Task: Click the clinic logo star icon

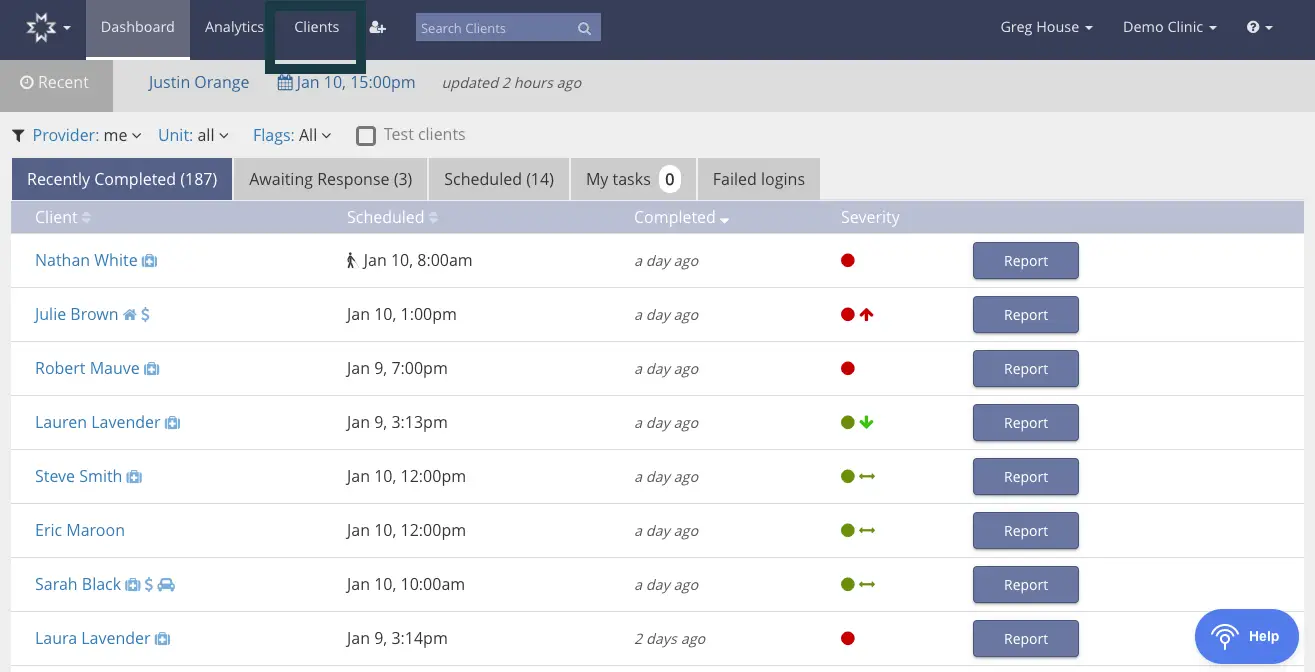Action: (x=41, y=27)
